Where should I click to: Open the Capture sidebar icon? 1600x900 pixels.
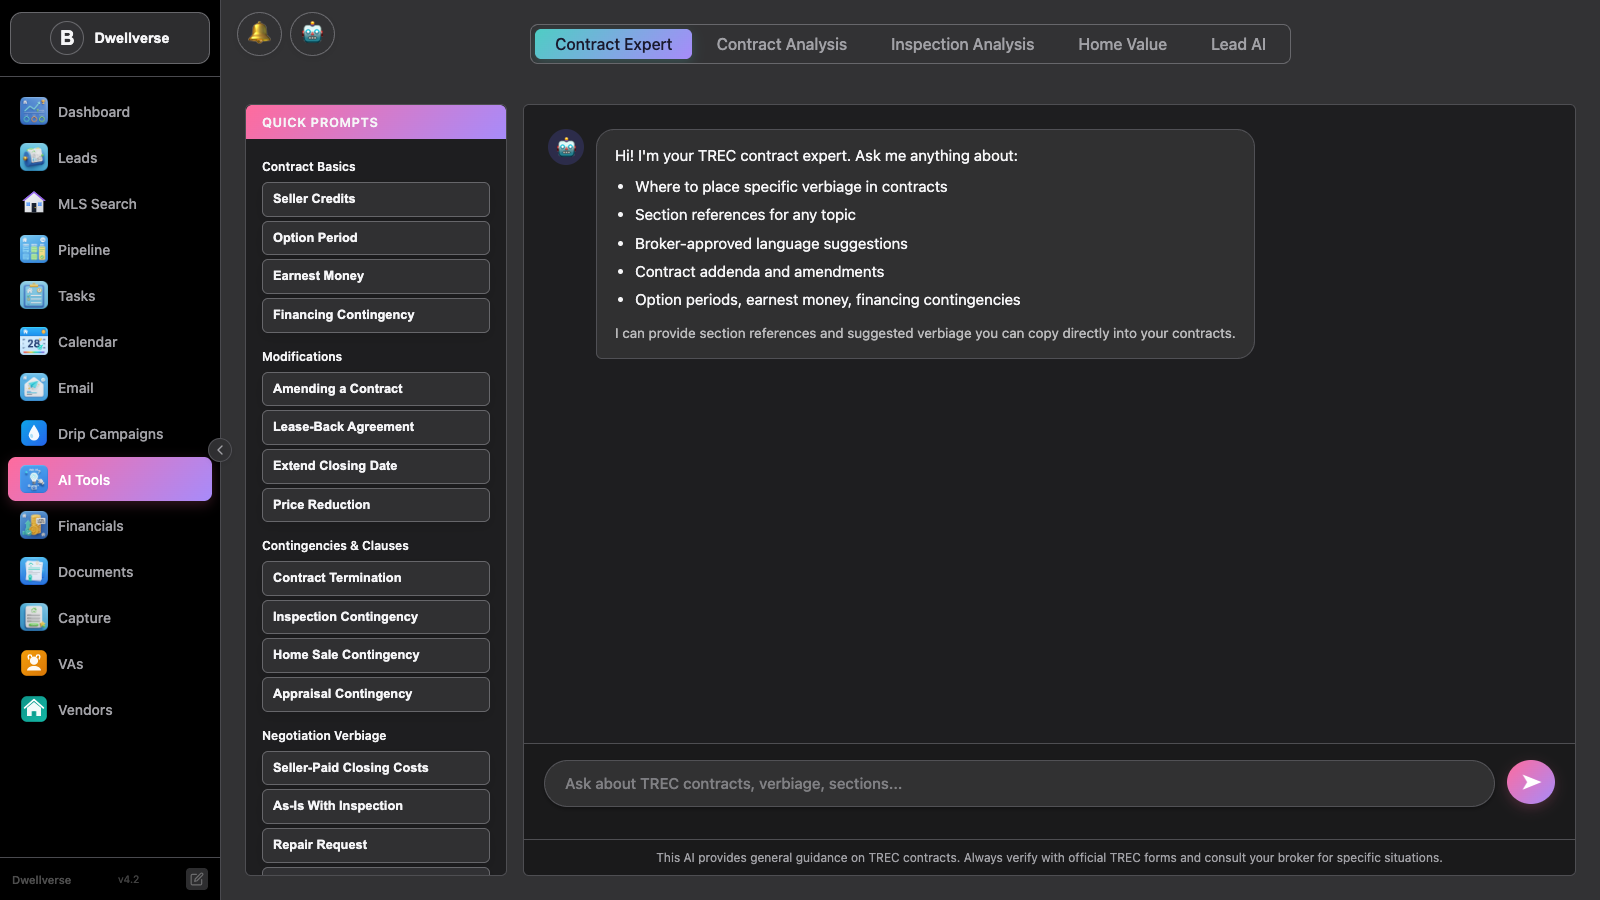coord(34,617)
